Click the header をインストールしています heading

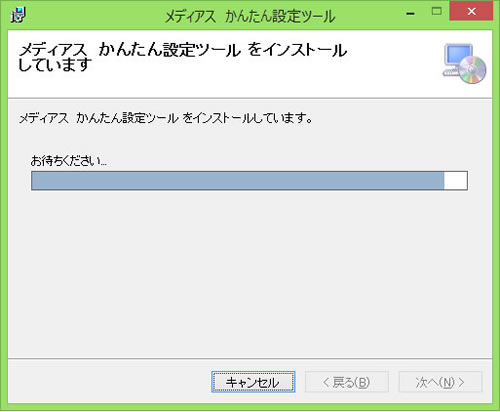tap(182, 57)
